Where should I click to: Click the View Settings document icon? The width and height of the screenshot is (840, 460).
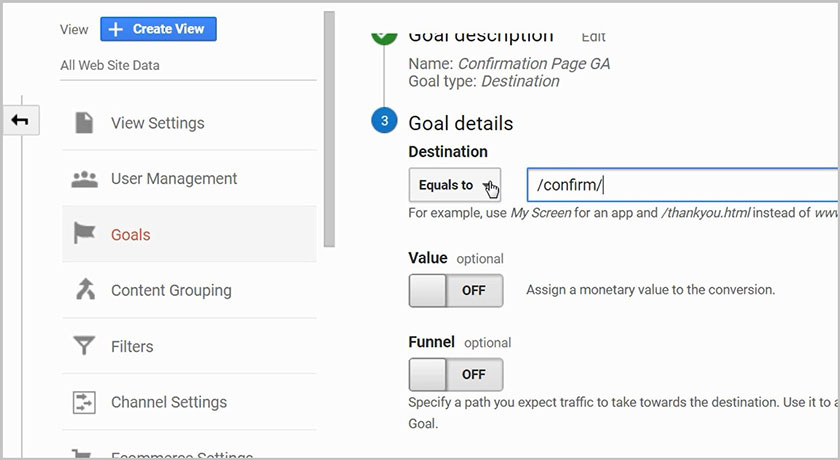(x=84, y=123)
